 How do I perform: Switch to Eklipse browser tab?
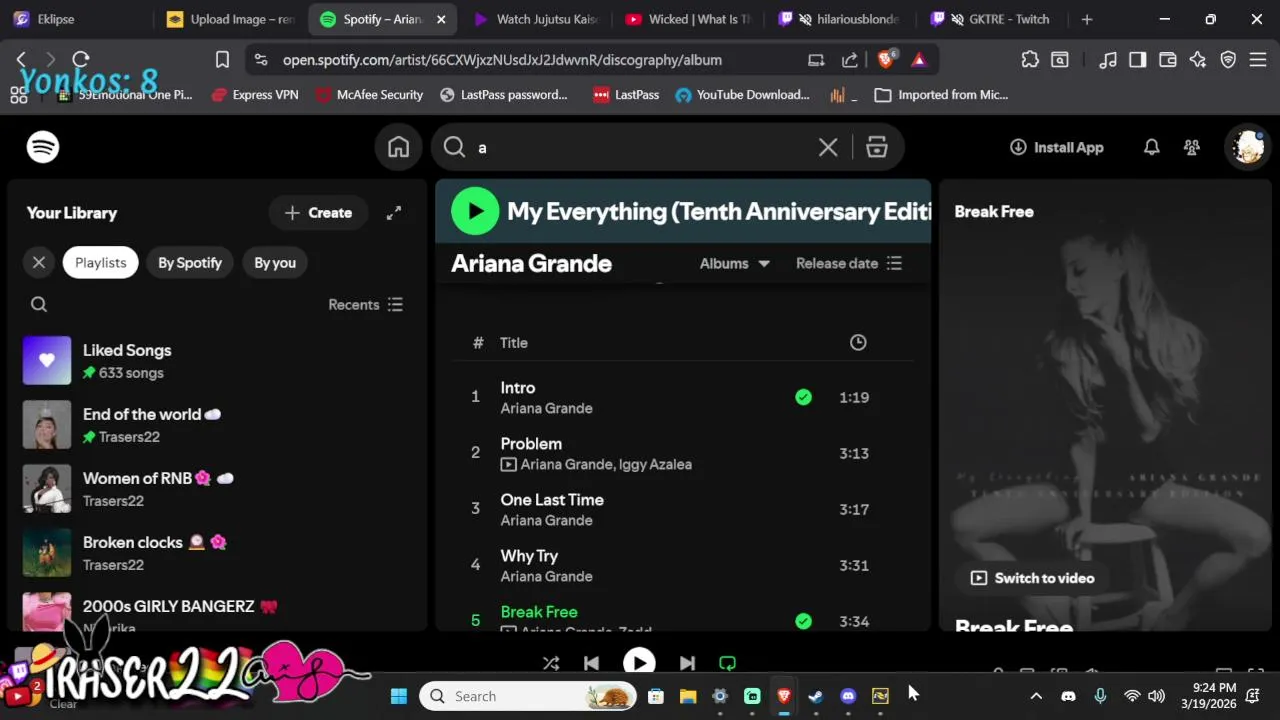click(x=78, y=19)
